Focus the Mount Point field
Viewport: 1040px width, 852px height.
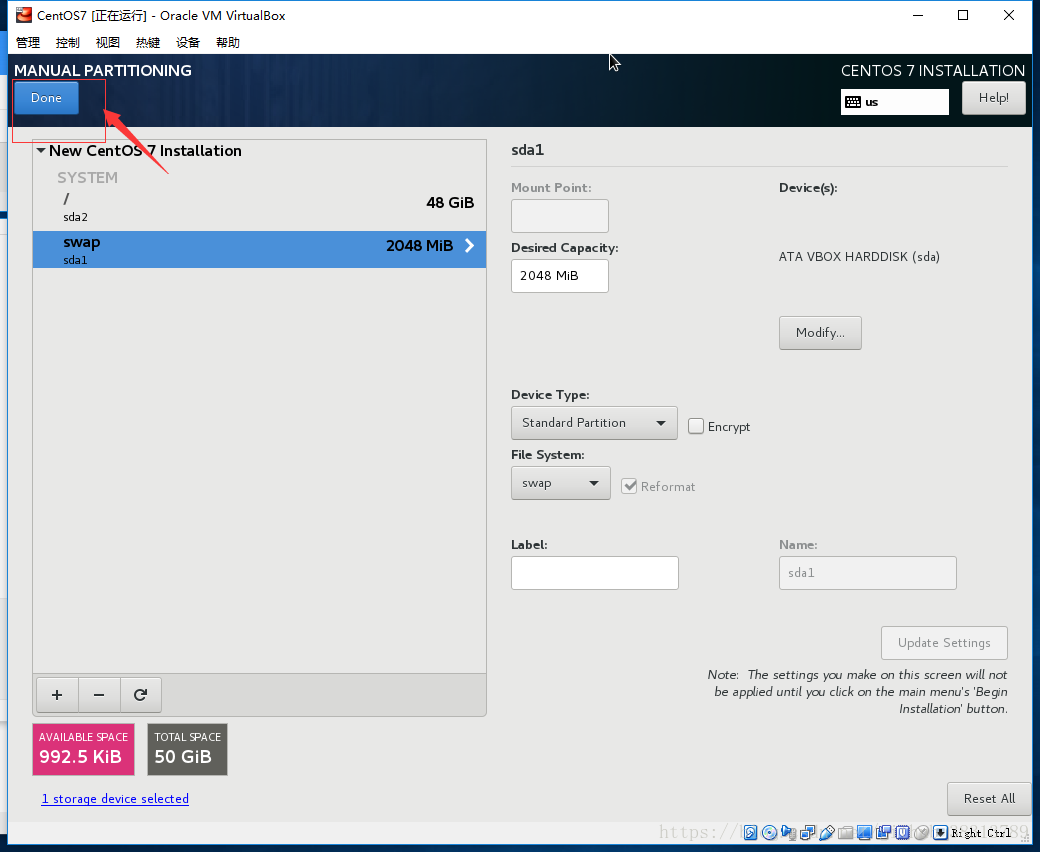(x=560, y=216)
